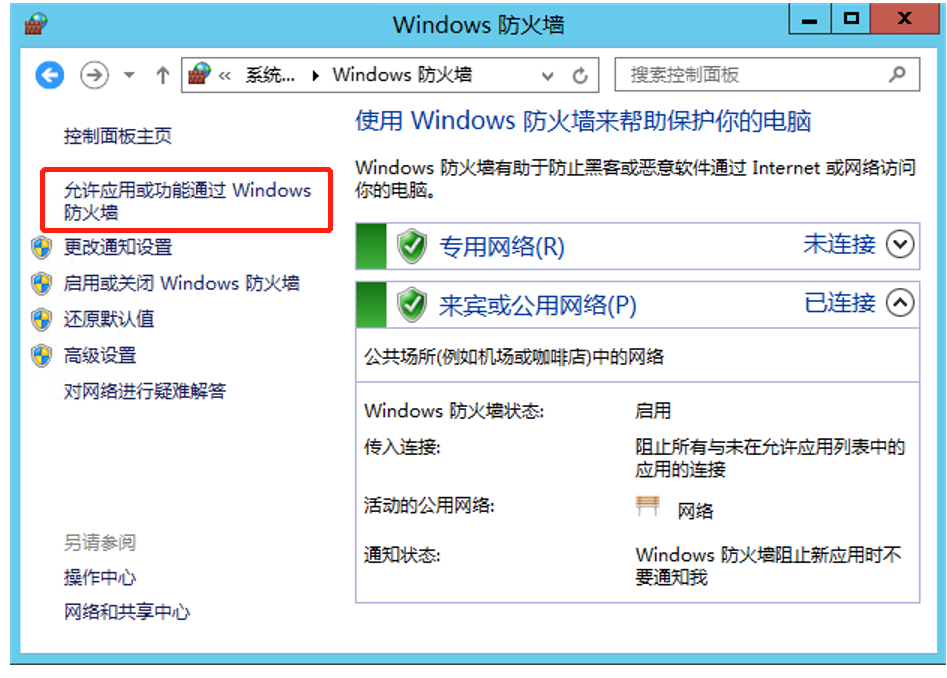
Task: Click shield icon beside 更改通知设置
Action: coord(42,247)
